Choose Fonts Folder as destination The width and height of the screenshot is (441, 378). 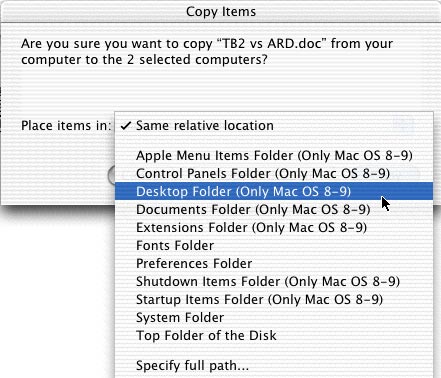pyautogui.click(x=274, y=246)
